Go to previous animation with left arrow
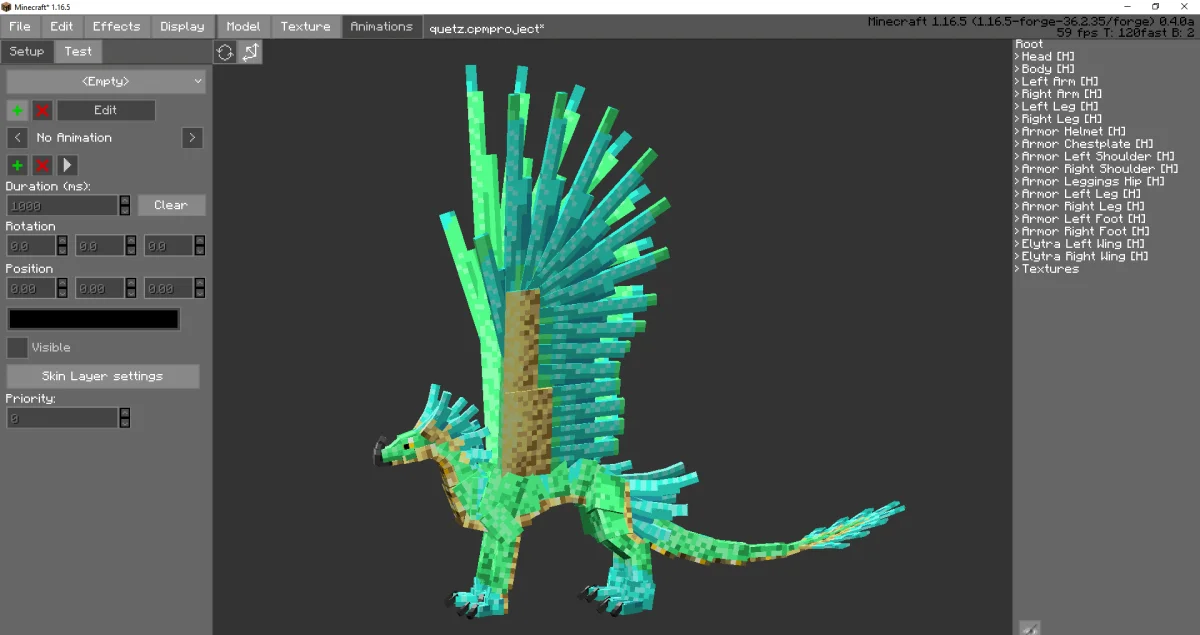The height and width of the screenshot is (635, 1200). click(18, 138)
